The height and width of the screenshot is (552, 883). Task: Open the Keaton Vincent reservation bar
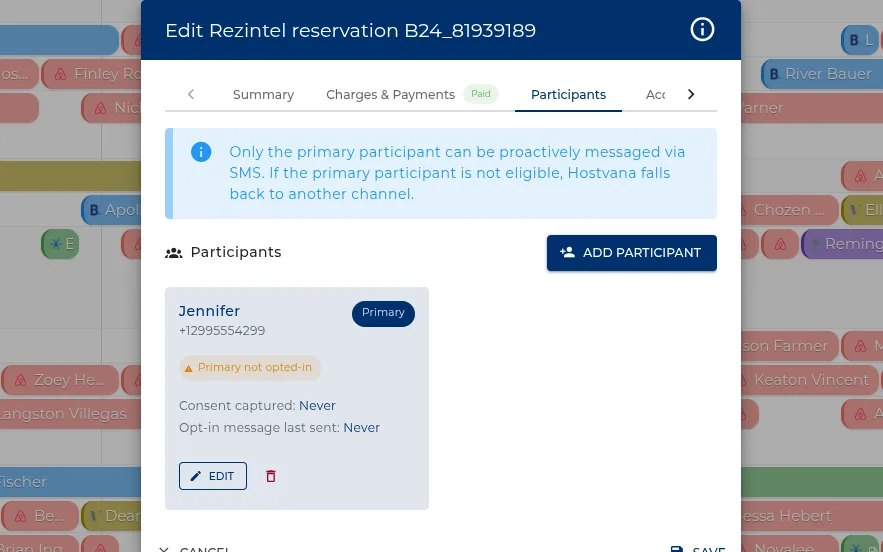pyautogui.click(x=809, y=380)
